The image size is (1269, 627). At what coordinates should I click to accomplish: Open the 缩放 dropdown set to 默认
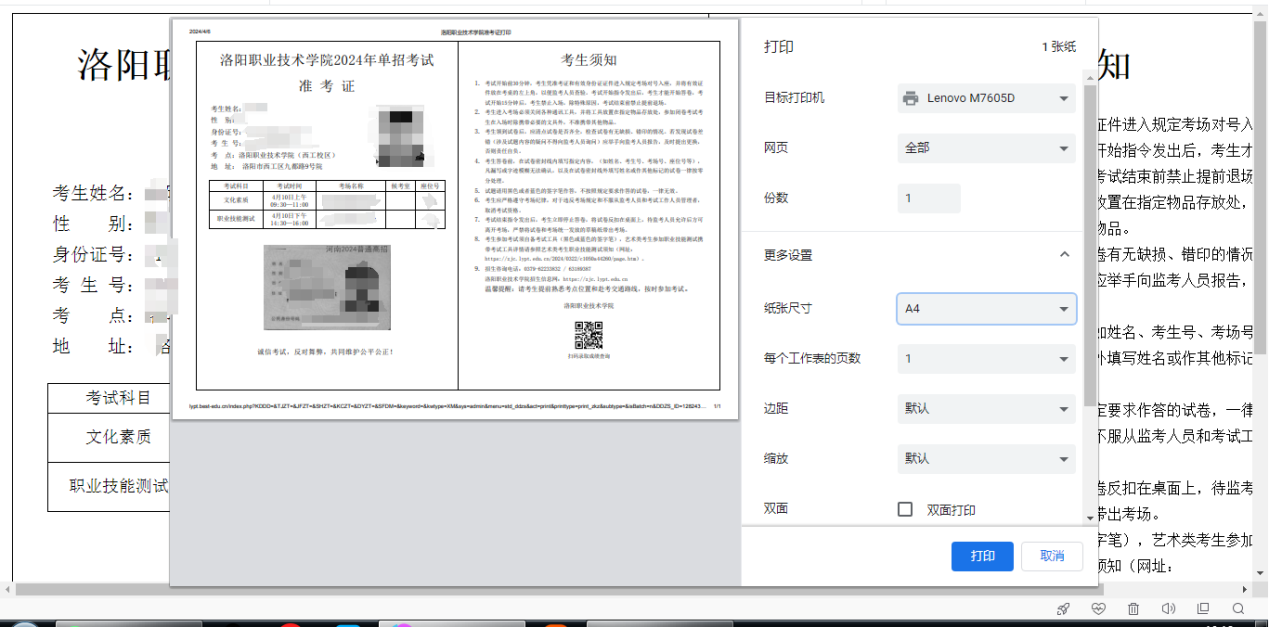pyautogui.click(x=986, y=458)
